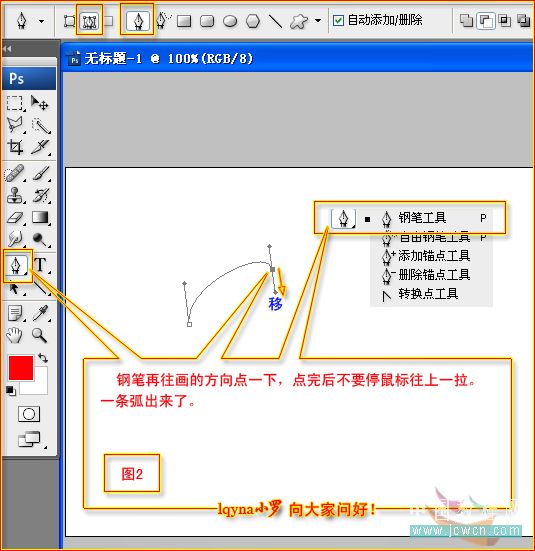Screen dimensions: 535x551
Task: Toggle the 自动添加/删除 checkbox
Action: click(338, 20)
